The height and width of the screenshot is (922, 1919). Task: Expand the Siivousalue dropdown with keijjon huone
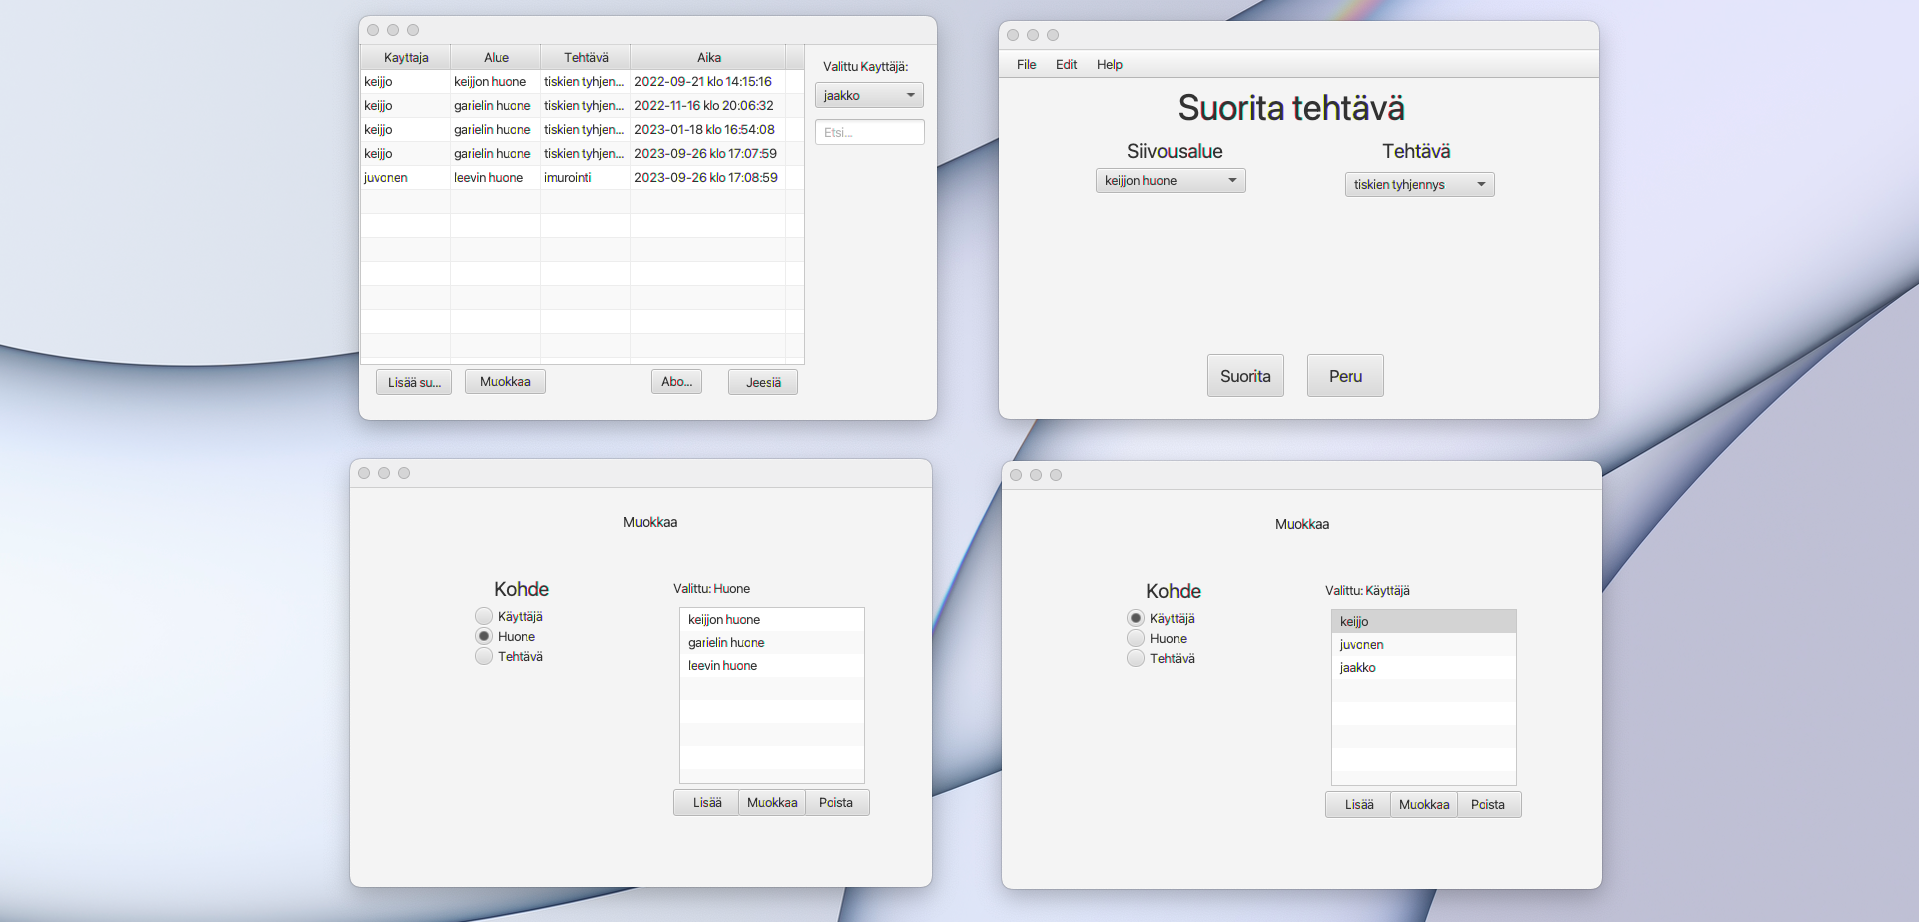coord(1170,180)
